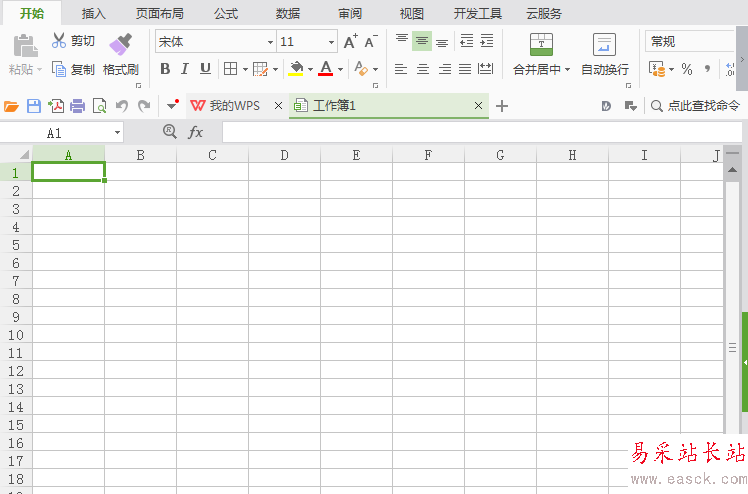This screenshot has height=494, width=748.
Task: Click the open folder icon
Action: [x=11, y=106]
